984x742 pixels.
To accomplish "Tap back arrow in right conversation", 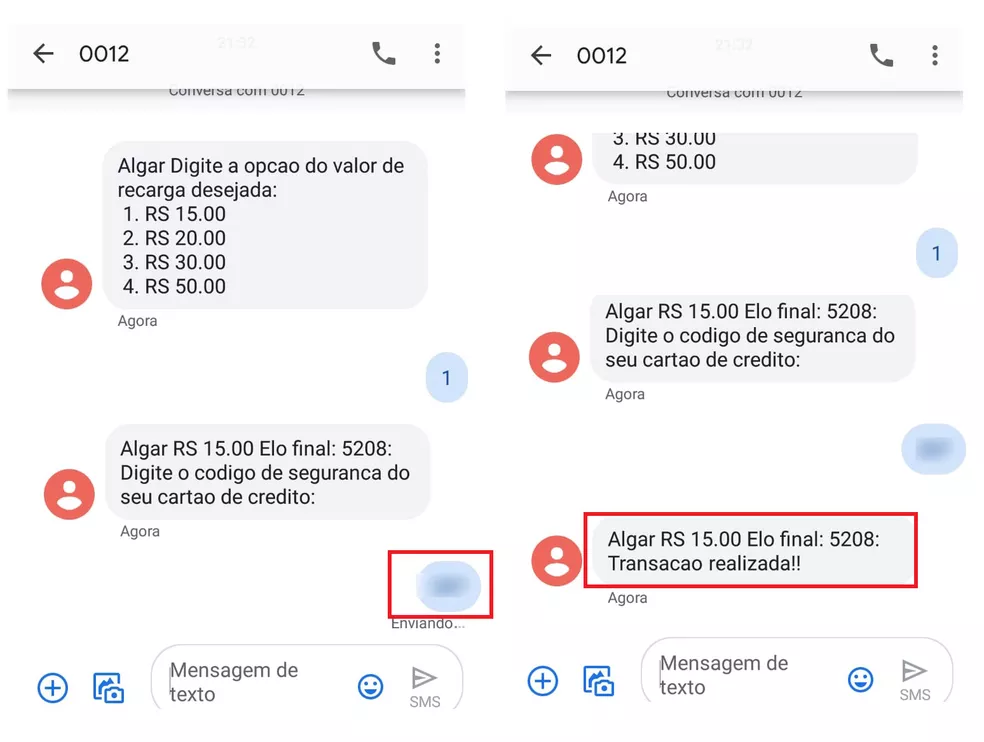I will (541, 55).
